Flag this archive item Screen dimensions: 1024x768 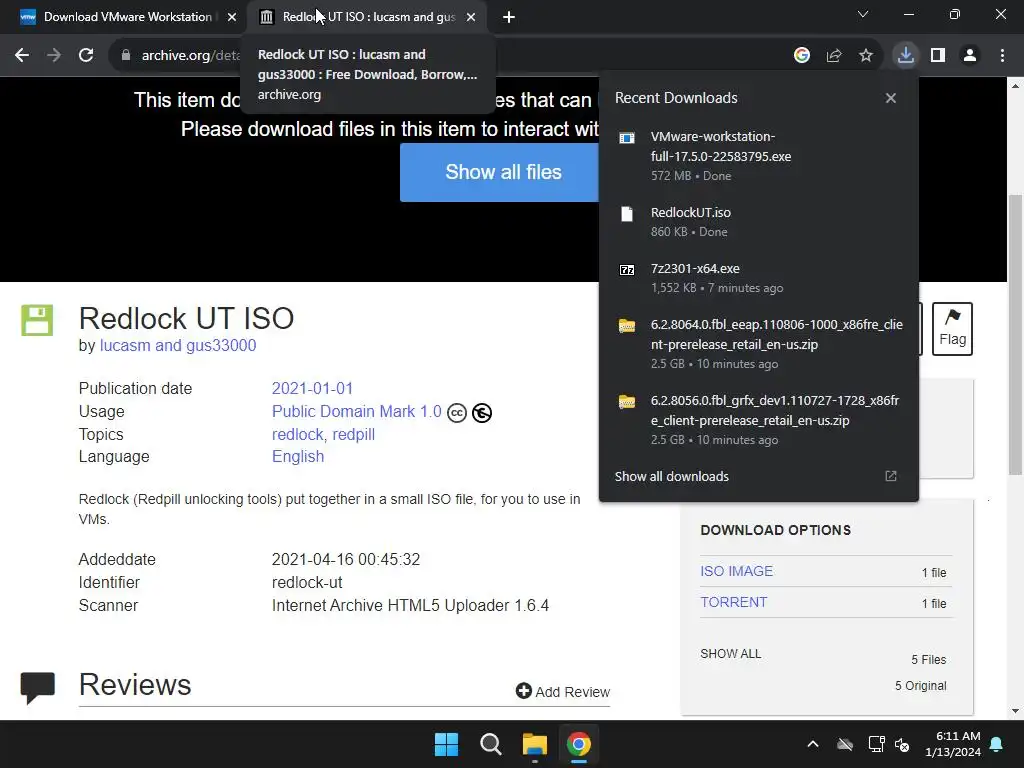[952, 329]
